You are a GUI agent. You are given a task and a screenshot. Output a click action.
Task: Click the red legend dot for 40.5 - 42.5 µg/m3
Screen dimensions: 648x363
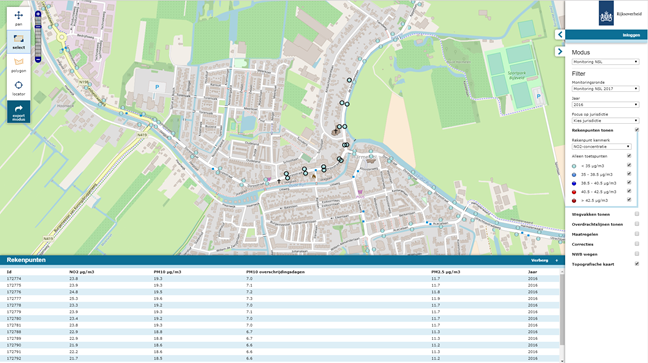(x=574, y=192)
